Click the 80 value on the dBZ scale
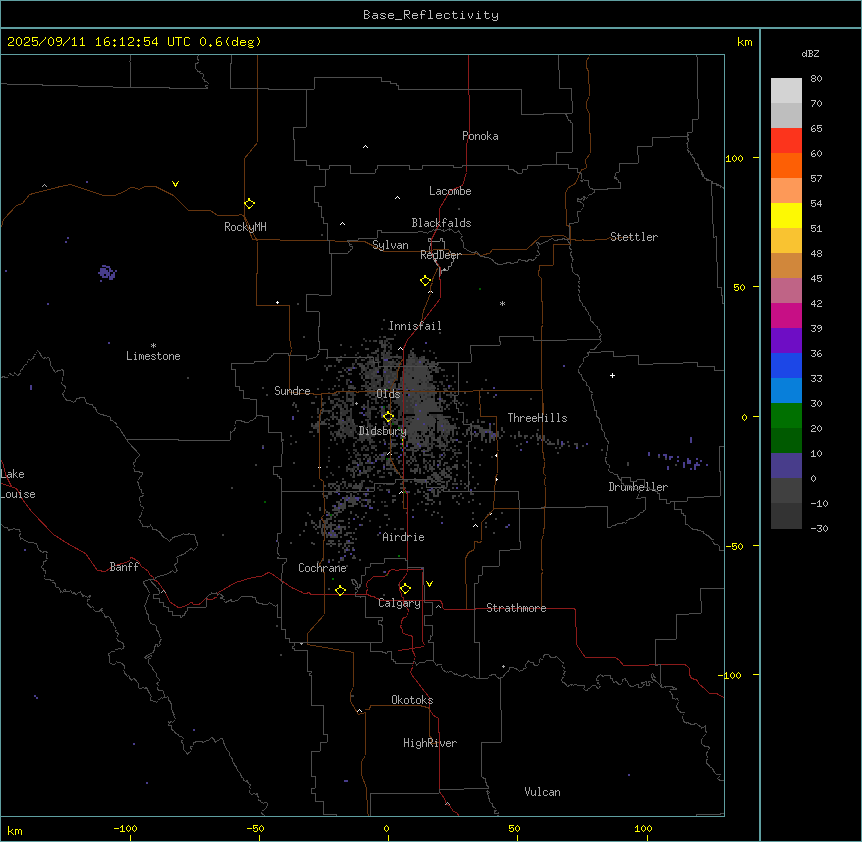 tap(816, 79)
